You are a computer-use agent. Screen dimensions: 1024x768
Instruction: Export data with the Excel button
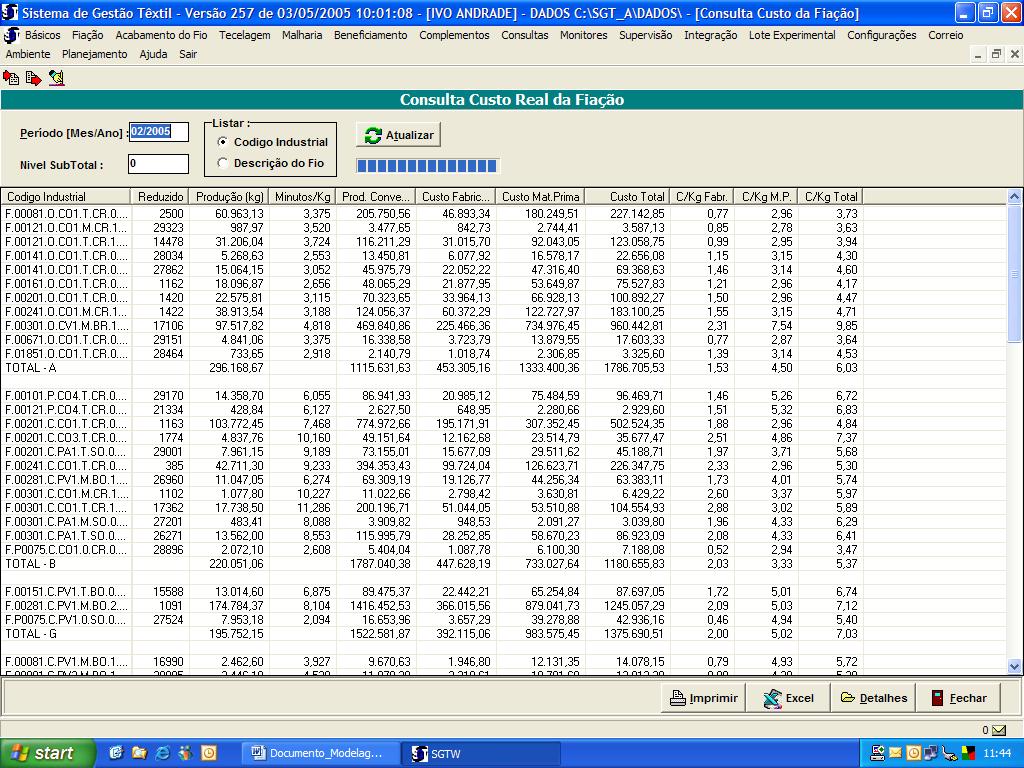(787, 698)
